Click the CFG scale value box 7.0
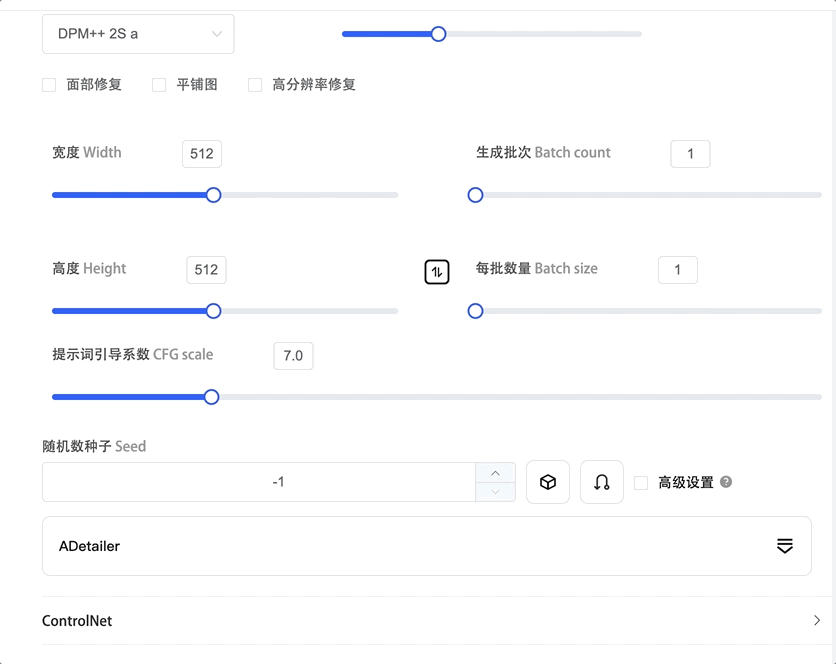Screen dimensions: 836x664 click(293, 356)
